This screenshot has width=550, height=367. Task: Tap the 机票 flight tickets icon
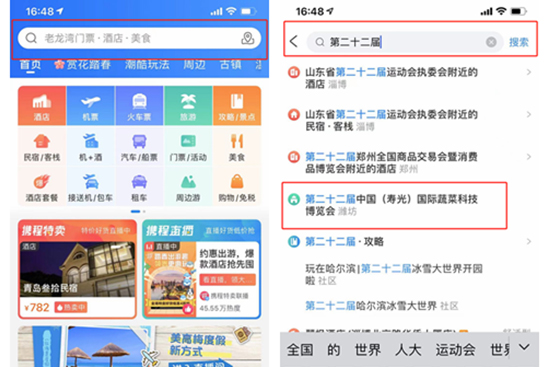[x=90, y=106]
